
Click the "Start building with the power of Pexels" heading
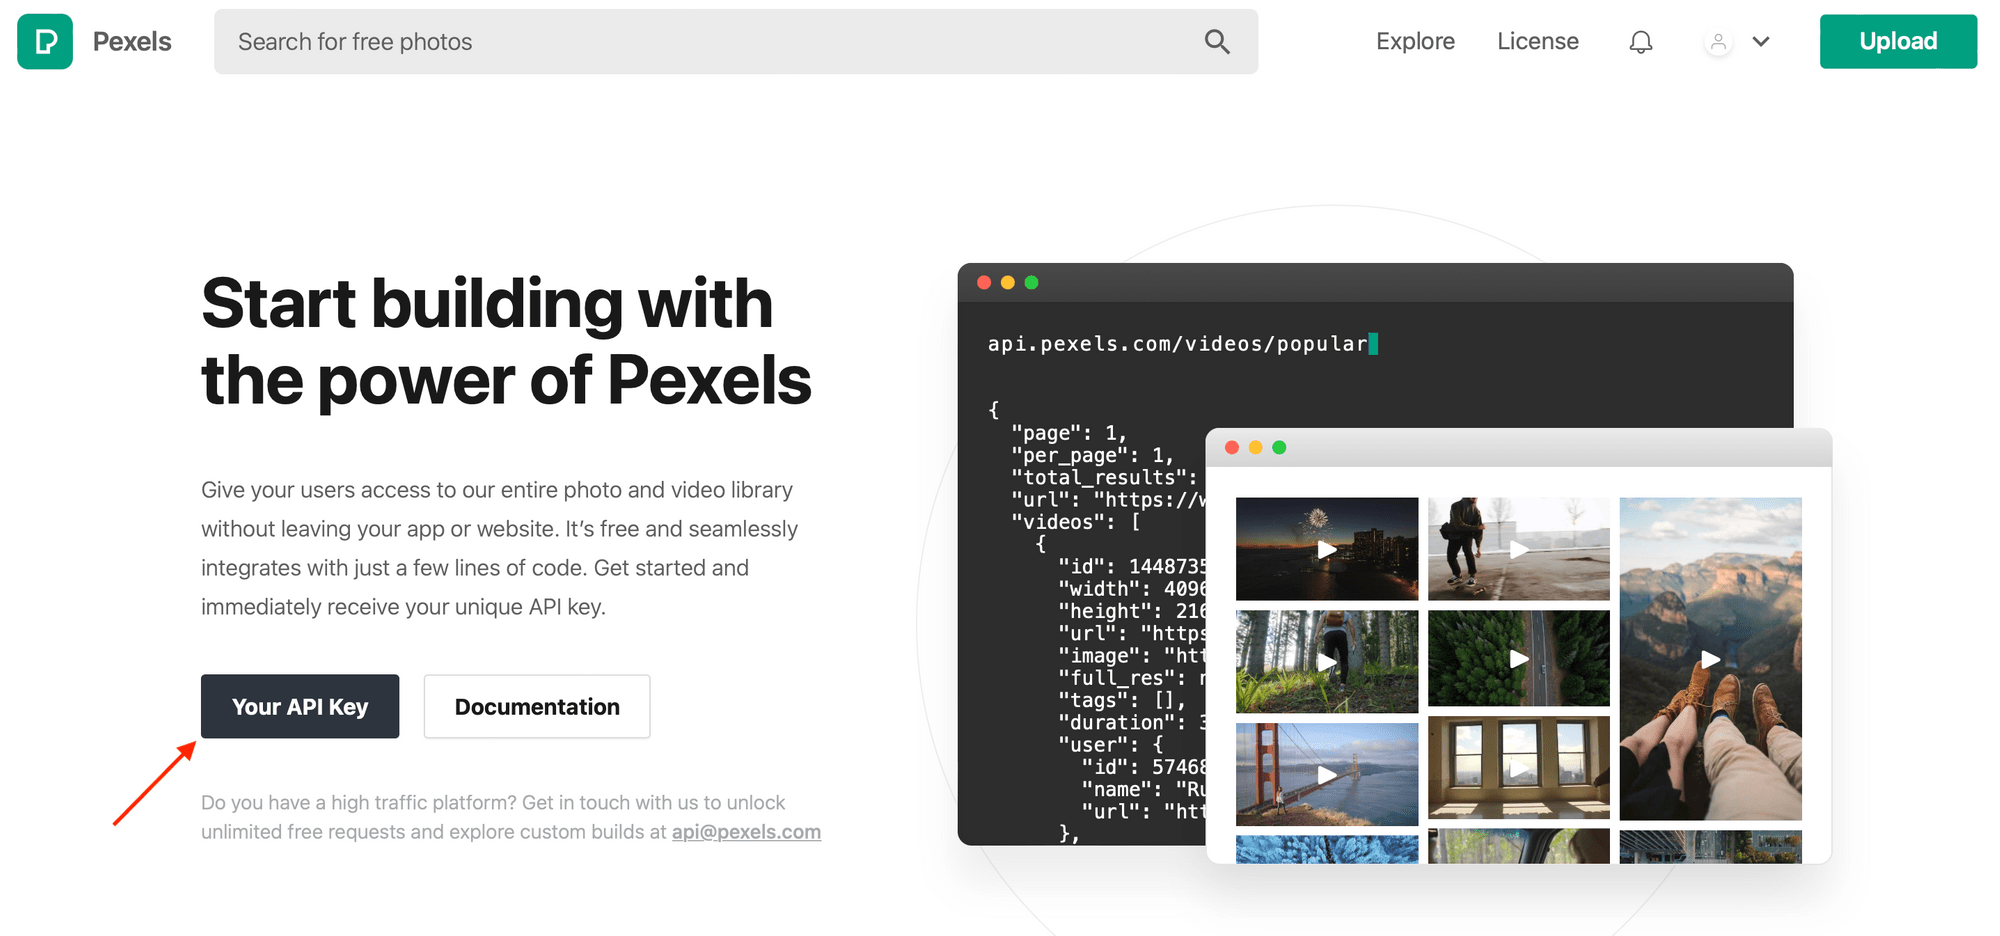506,342
